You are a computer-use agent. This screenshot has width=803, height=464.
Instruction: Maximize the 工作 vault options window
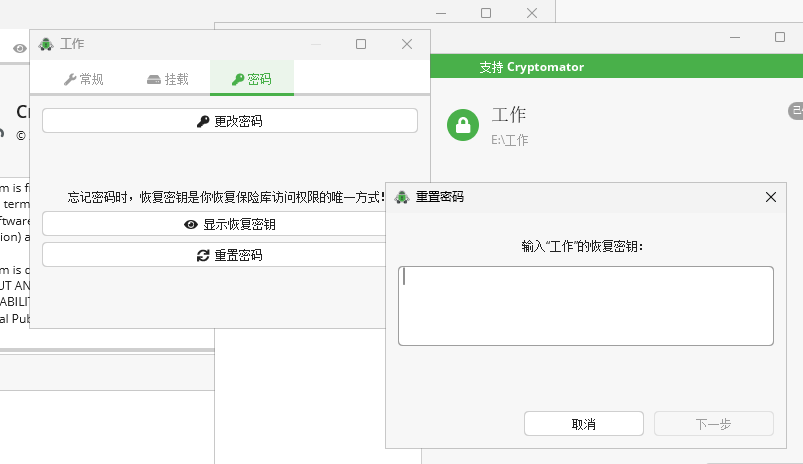tap(361, 44)
